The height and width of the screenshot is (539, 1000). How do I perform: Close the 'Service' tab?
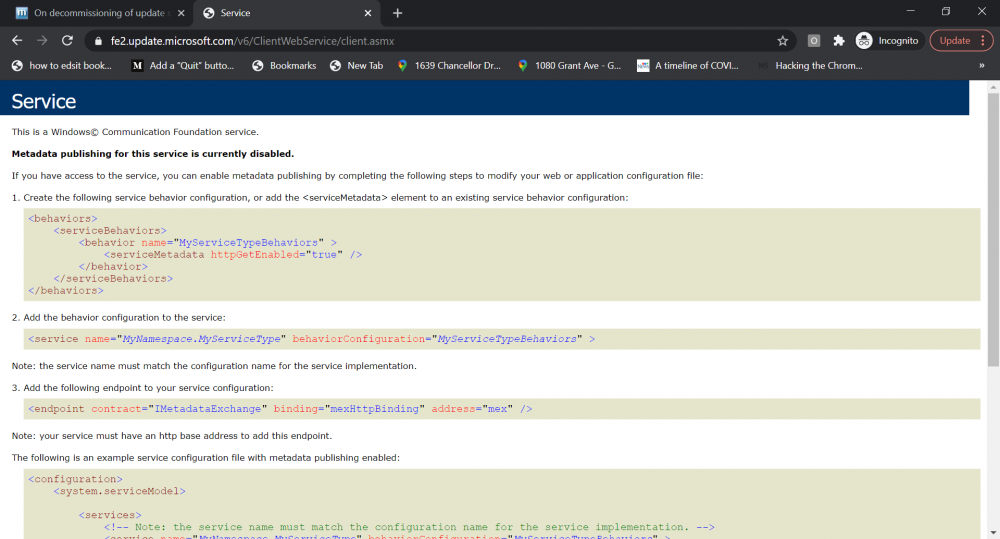(x=368, y=13)
